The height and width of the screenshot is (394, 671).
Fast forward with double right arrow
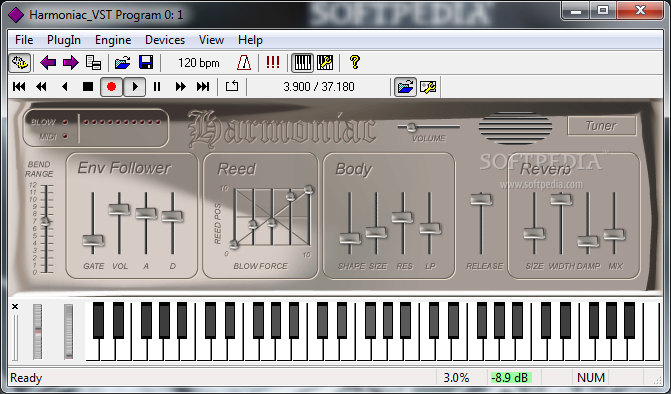click(181, 87)
